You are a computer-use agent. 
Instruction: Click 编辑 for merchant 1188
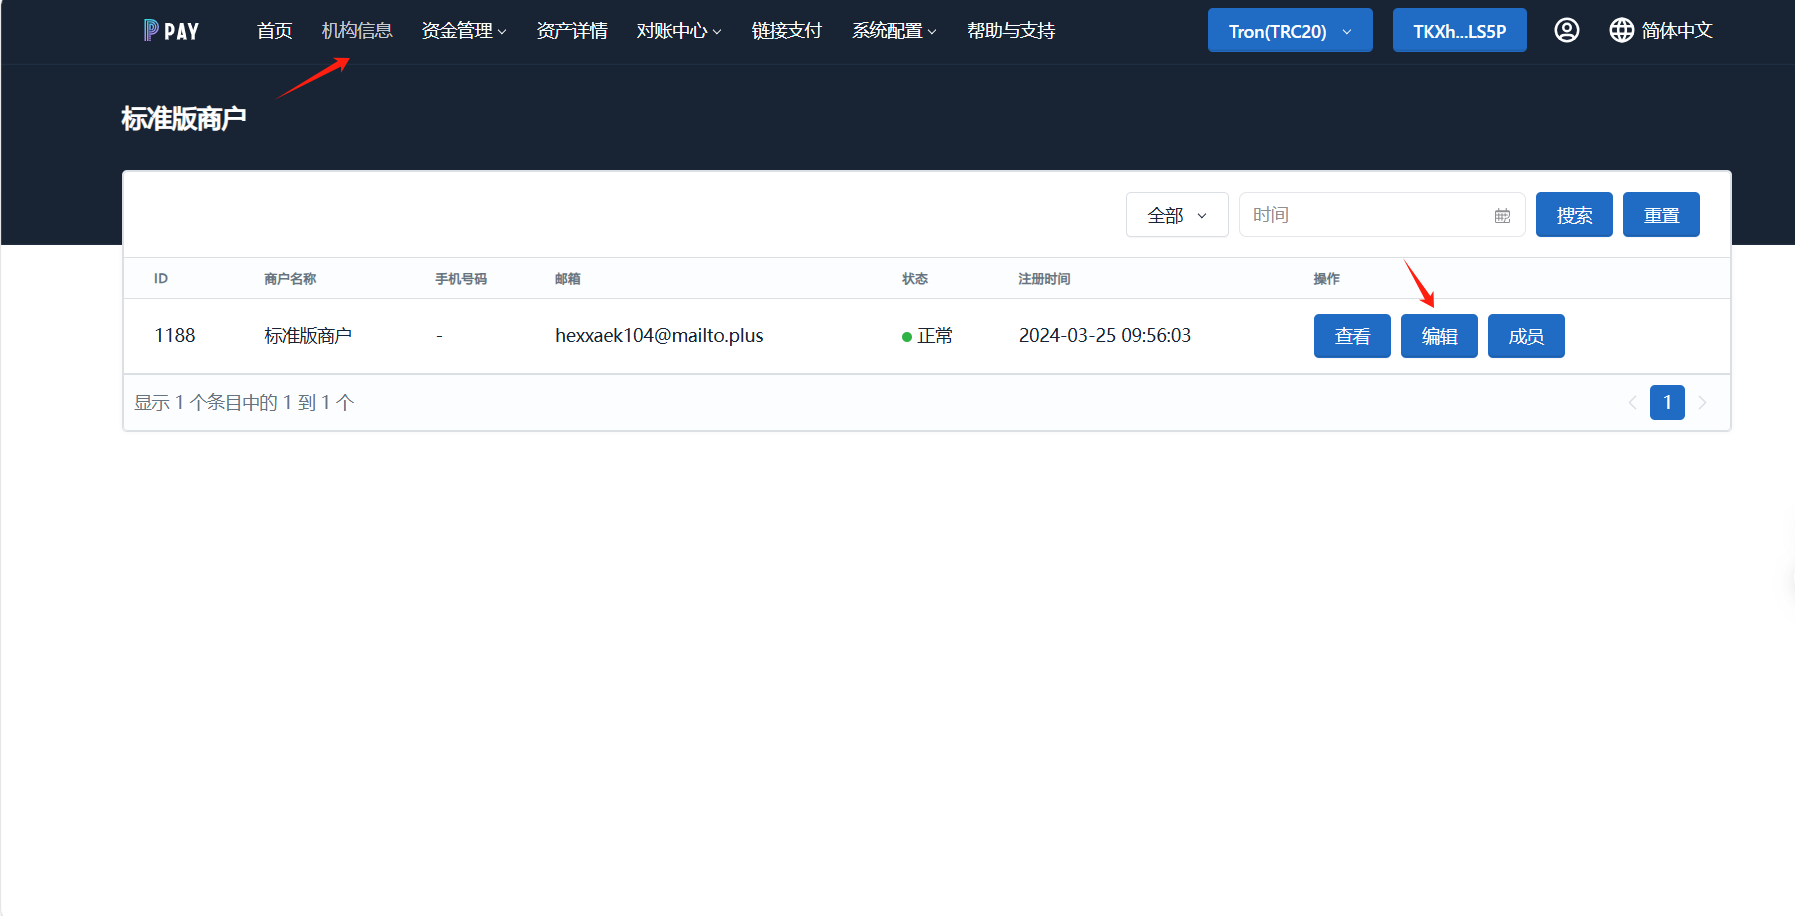[x=1439, y=336]
